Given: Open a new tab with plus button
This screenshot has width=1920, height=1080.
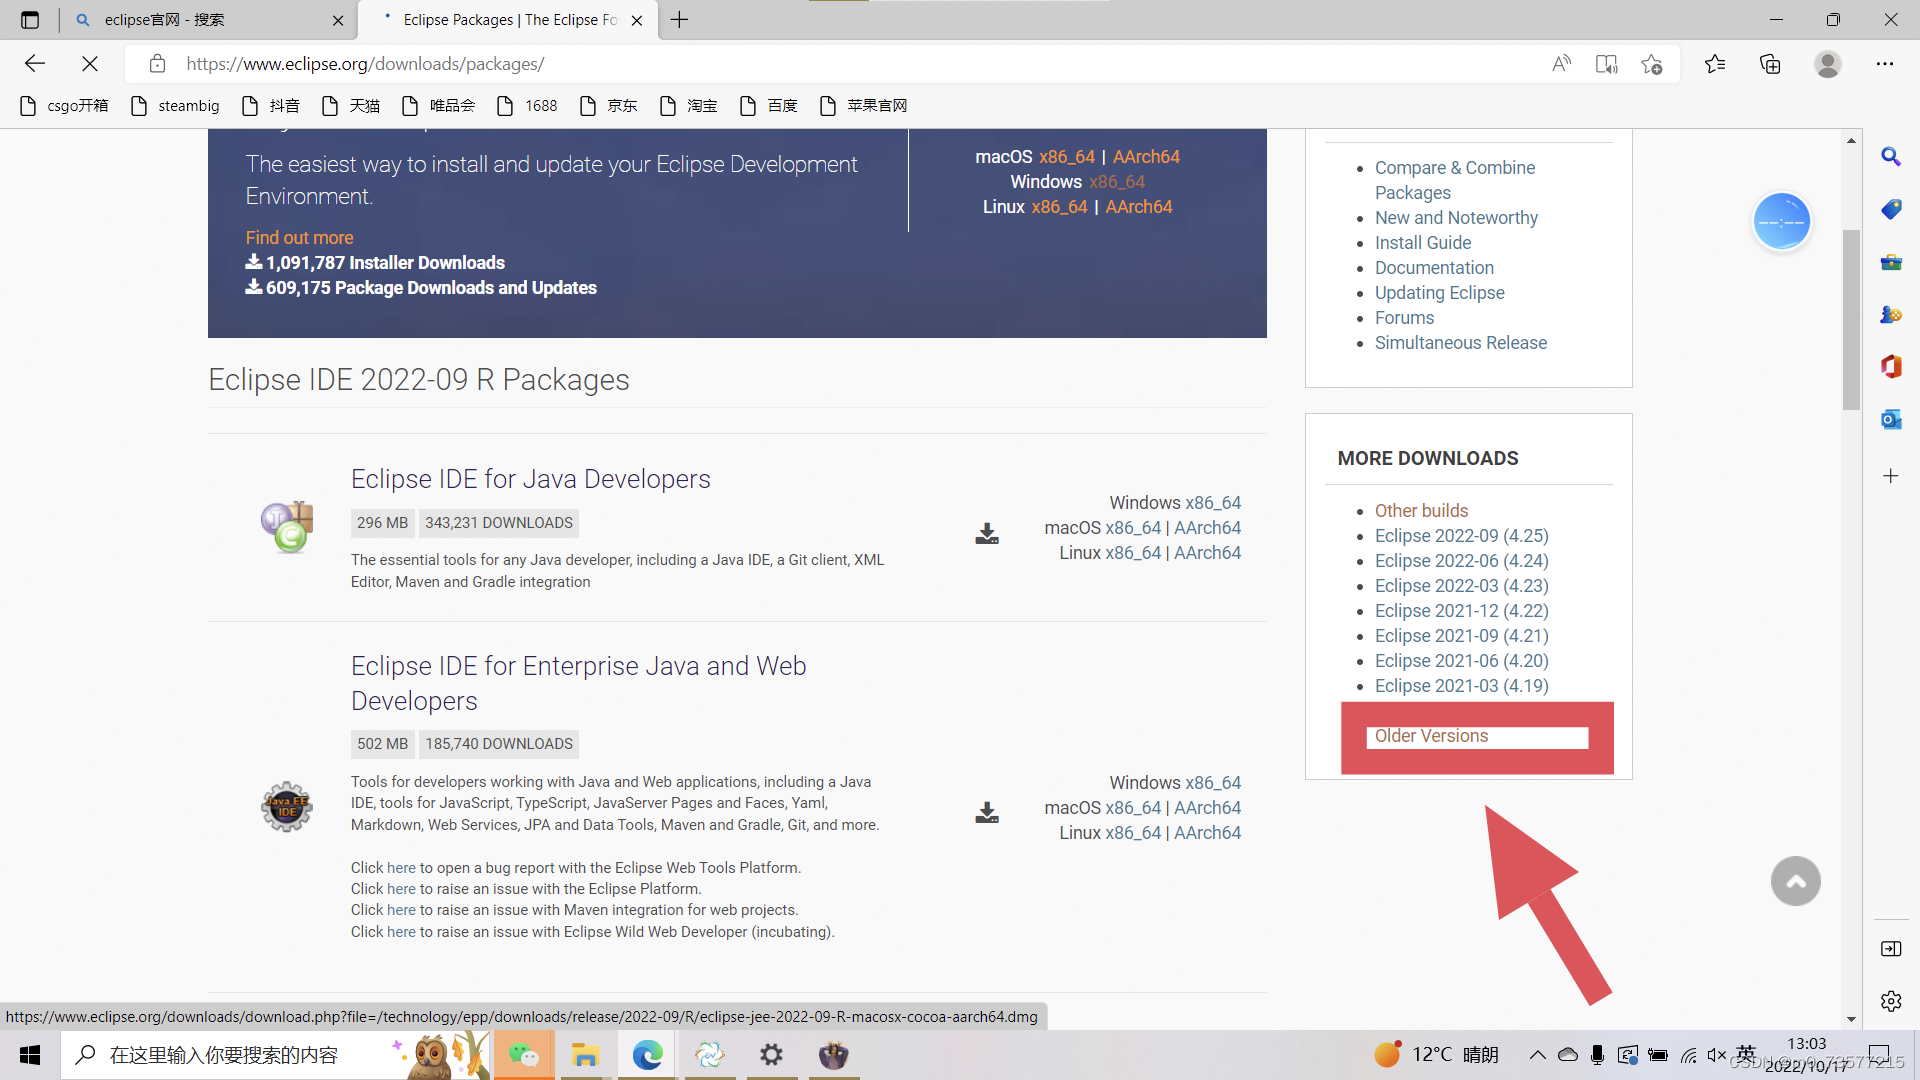Looking at the screenshot, I should click(x=680, y=20).
